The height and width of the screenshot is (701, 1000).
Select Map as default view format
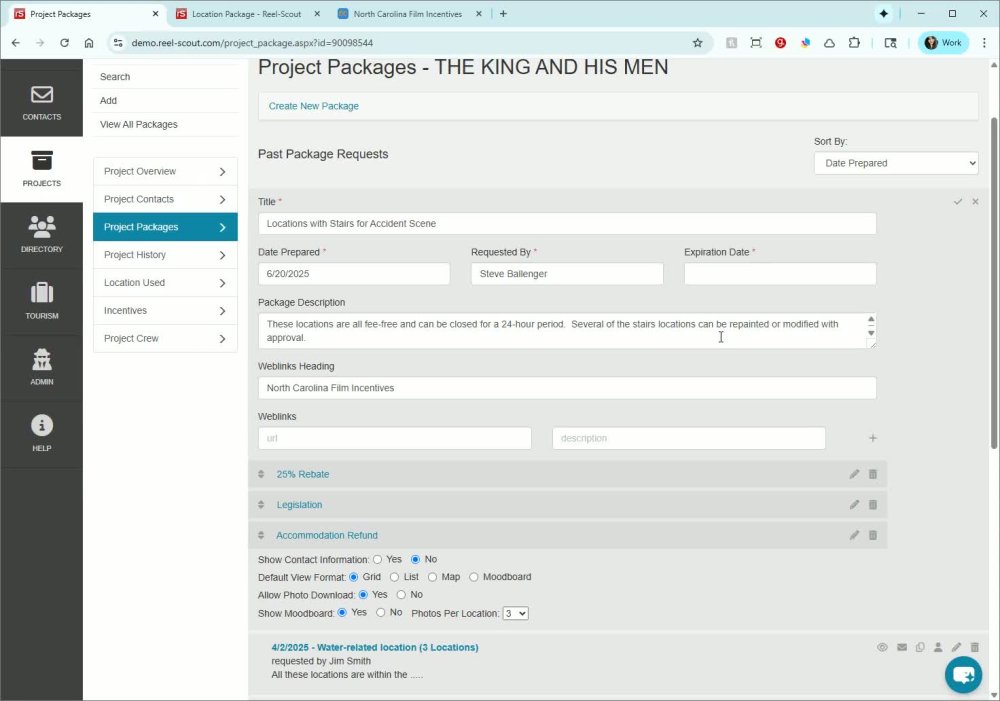click(432, 577)
